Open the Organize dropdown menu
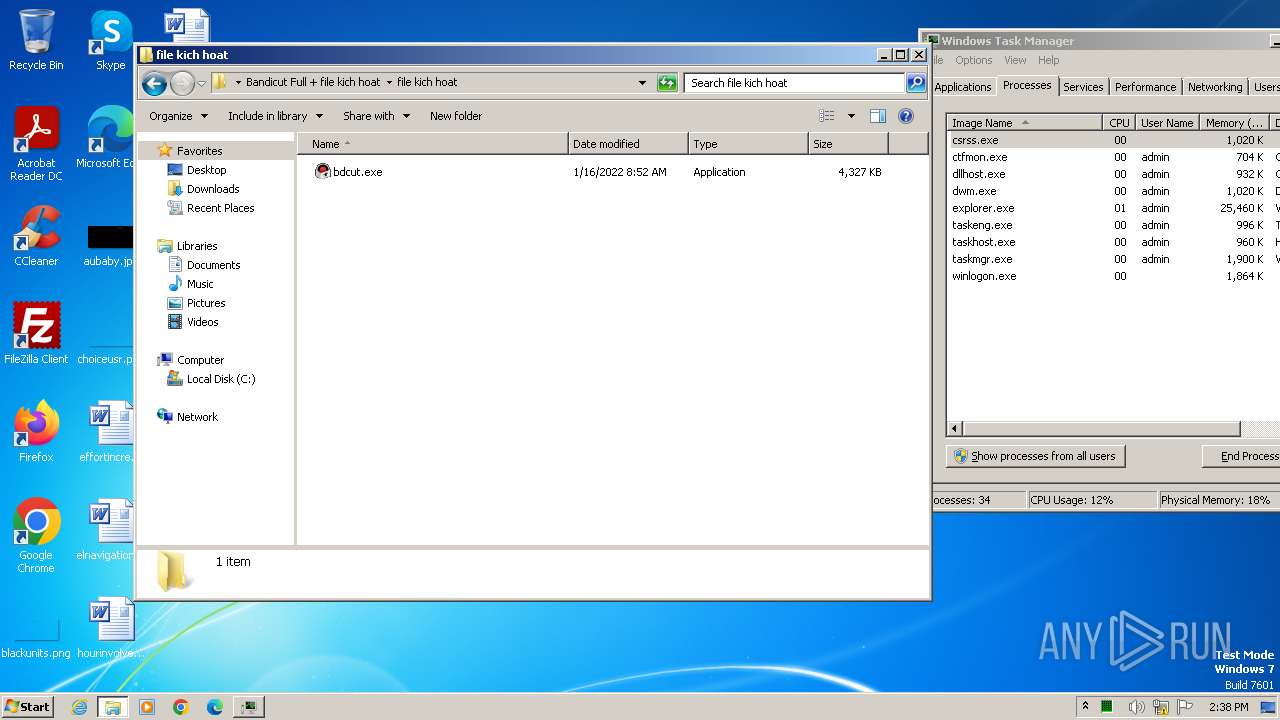Screen dimensions: 1280x720 coord(178,116)
